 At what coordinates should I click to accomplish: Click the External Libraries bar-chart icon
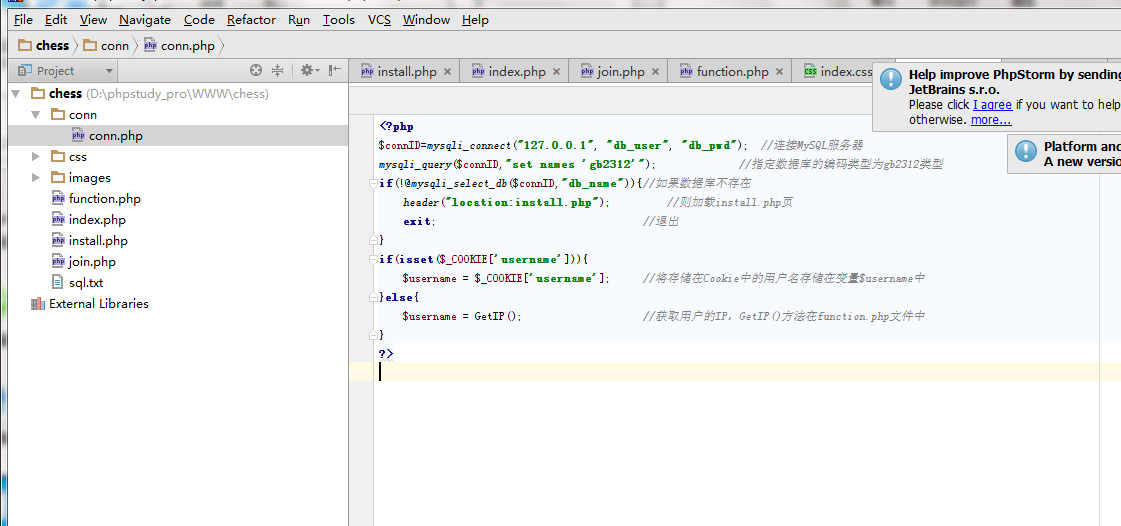pyautogui.click(x=38, y=304)
